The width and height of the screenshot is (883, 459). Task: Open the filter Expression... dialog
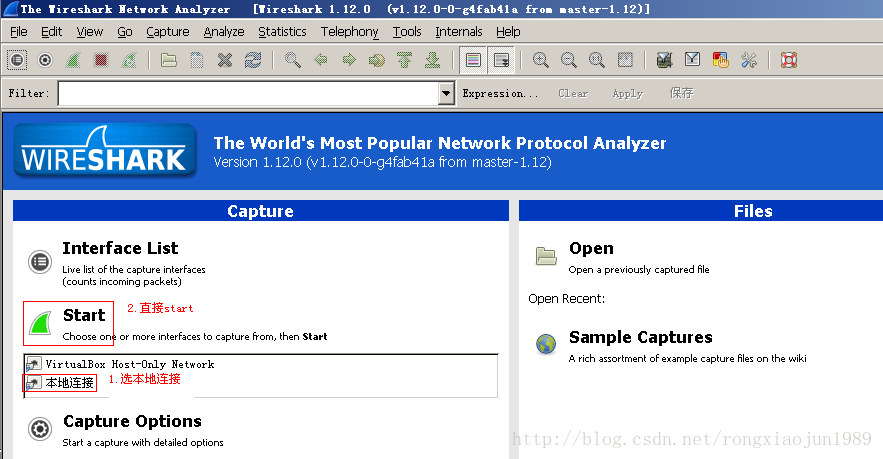(500, 93)
